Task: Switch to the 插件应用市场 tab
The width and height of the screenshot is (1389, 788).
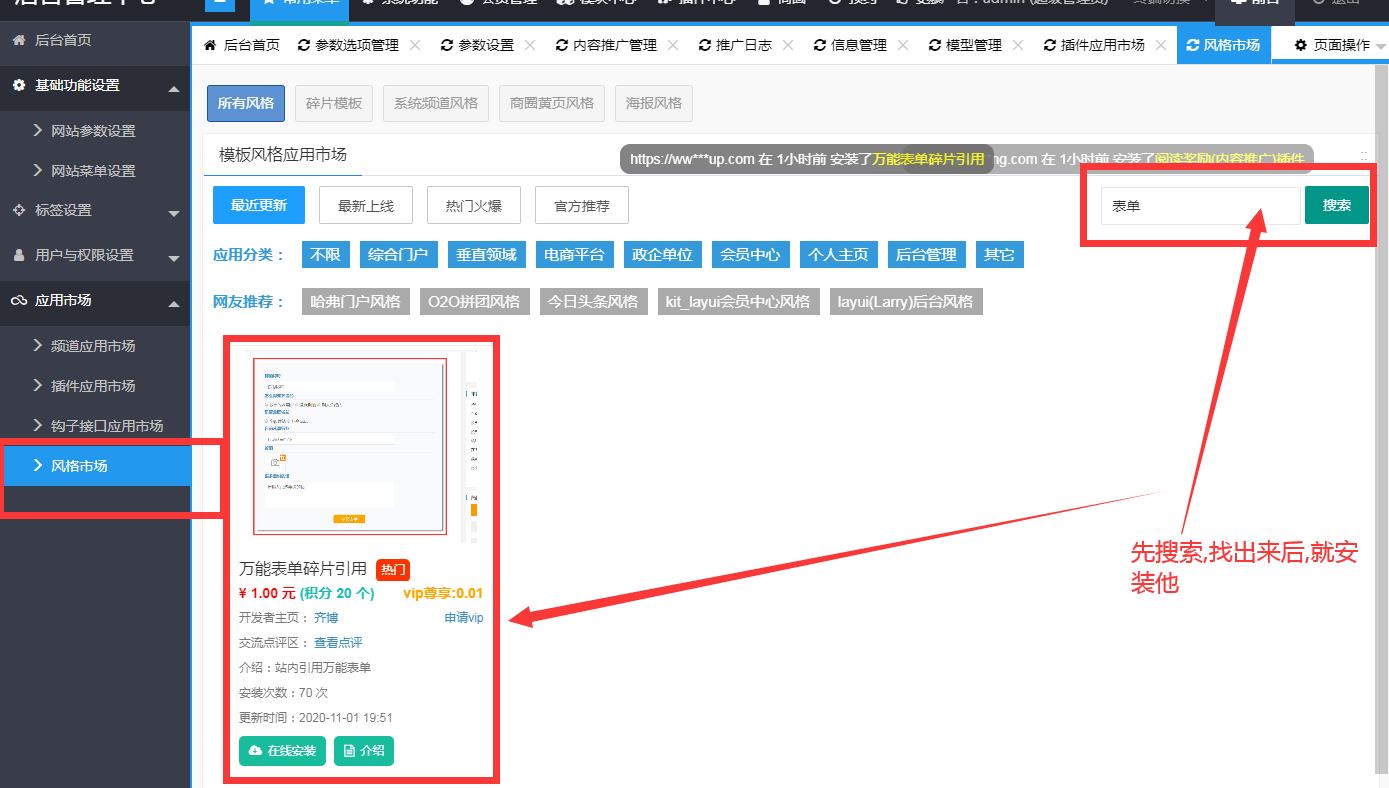Action: [x=1102, y=45]
